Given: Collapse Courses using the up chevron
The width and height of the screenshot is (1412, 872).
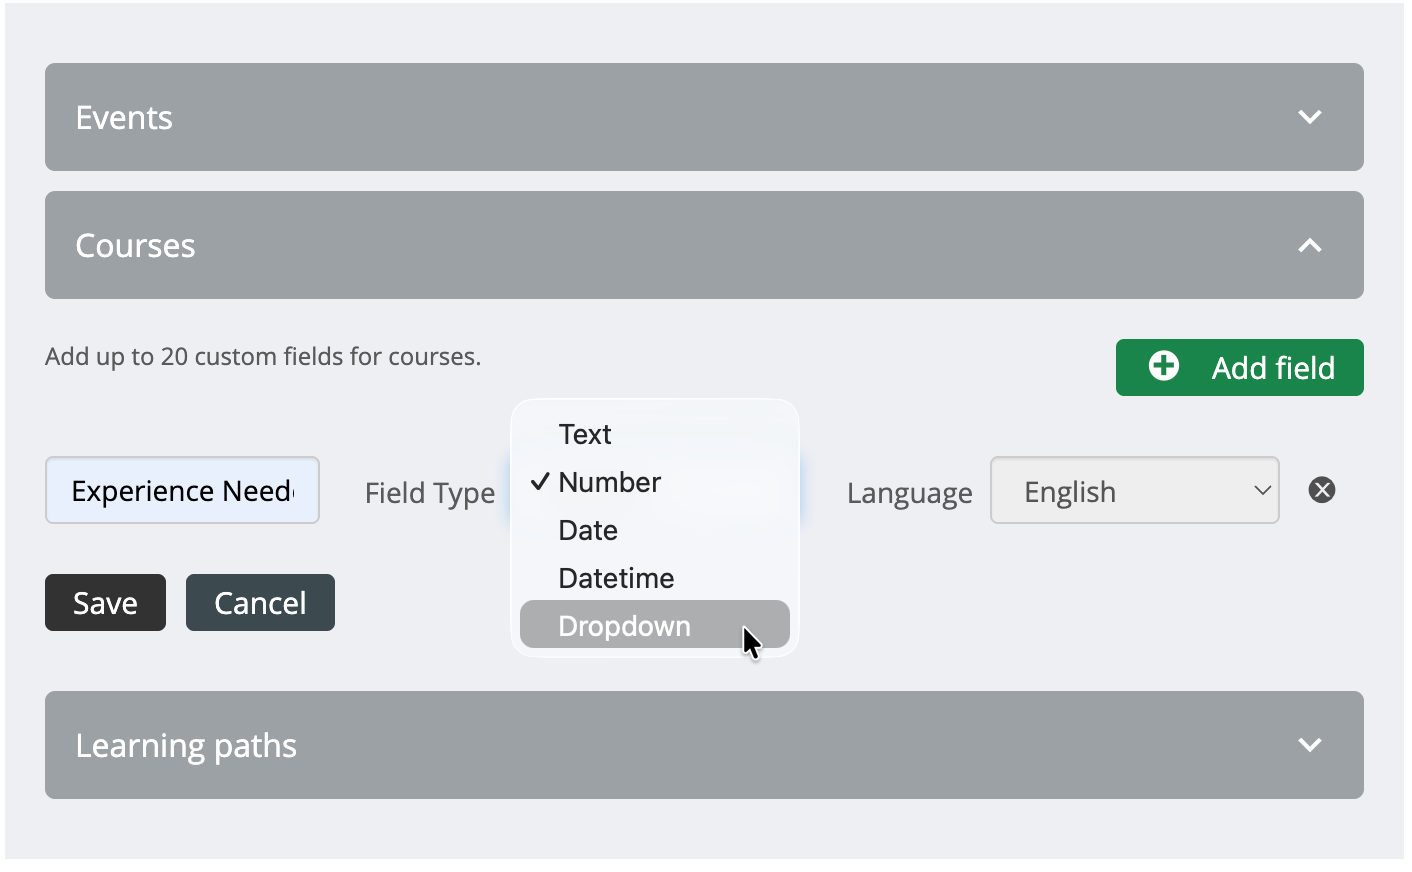Looking at the screenshot, I should 1309,245.
